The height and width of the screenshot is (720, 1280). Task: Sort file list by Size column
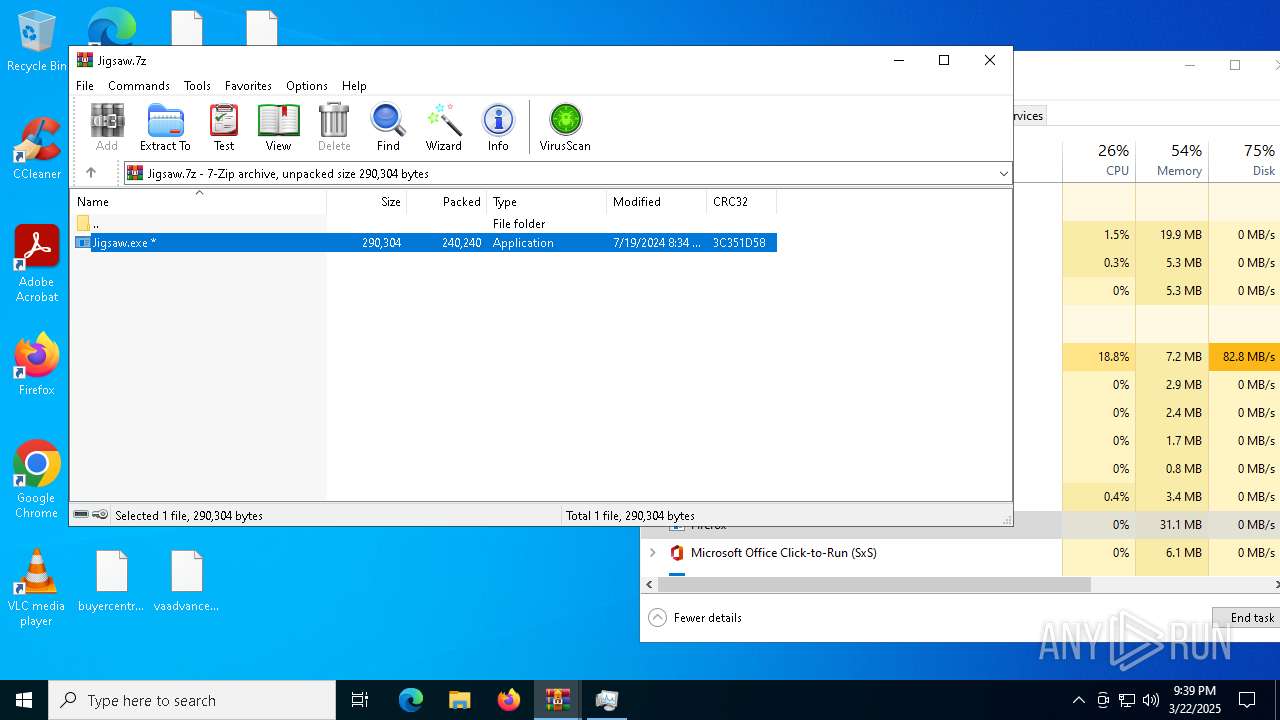click(x=367, y=202)
